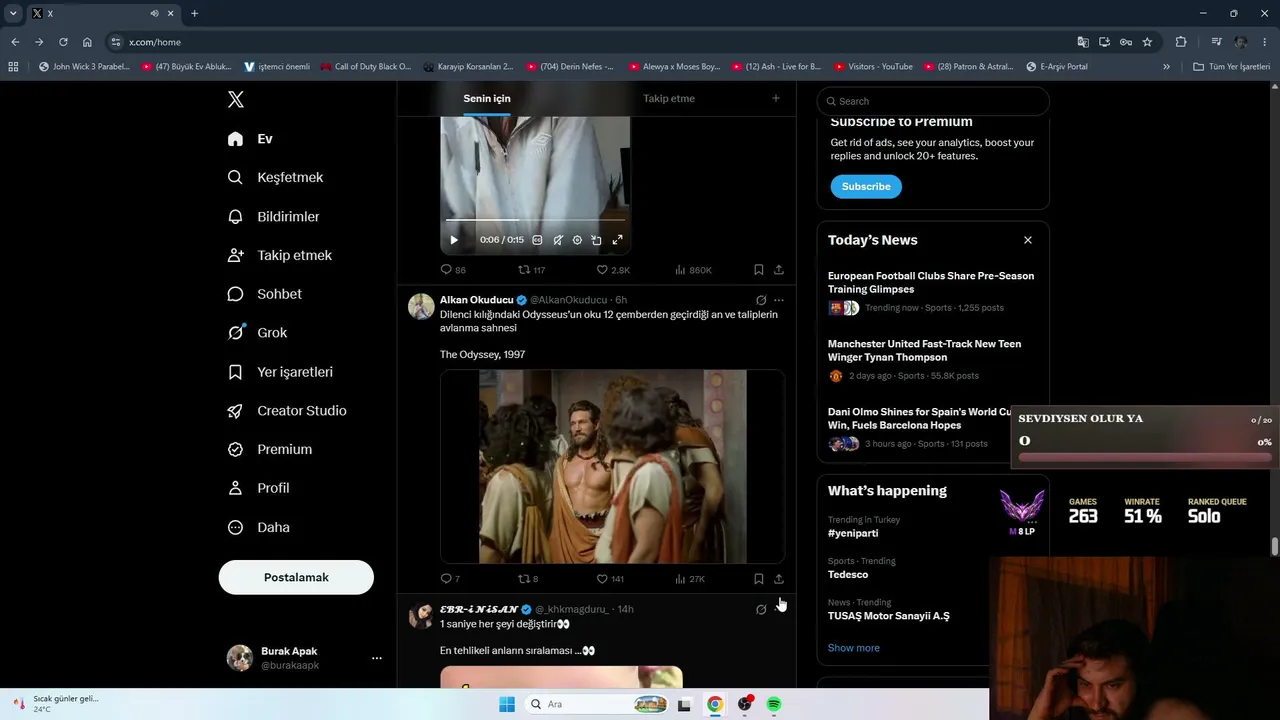The height and width of the screenshot is (720, 1280).
Task: Select the Senin için tab
Action: point(487,98)
